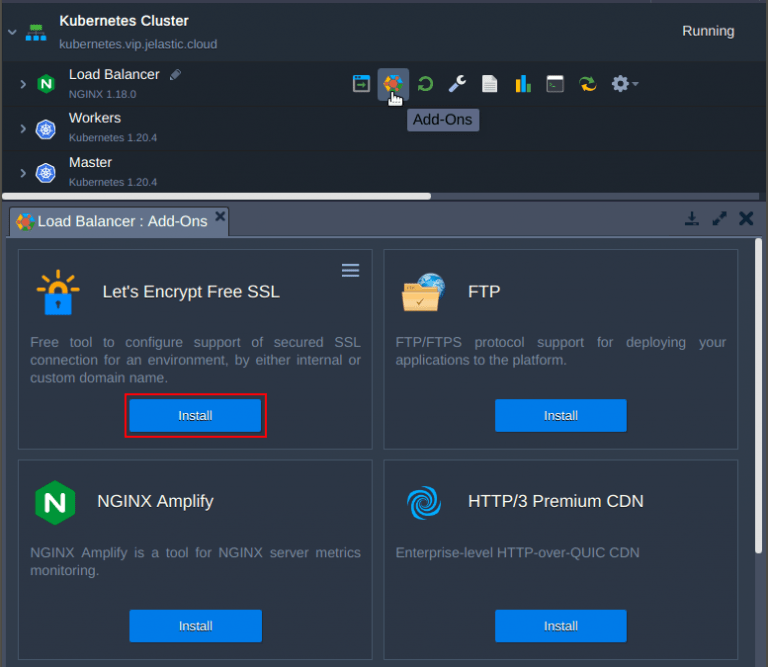Image resolution: width=768 pixels, height=667 pixels.
Task: Click the Workers layer name
Action: [95, 118]
